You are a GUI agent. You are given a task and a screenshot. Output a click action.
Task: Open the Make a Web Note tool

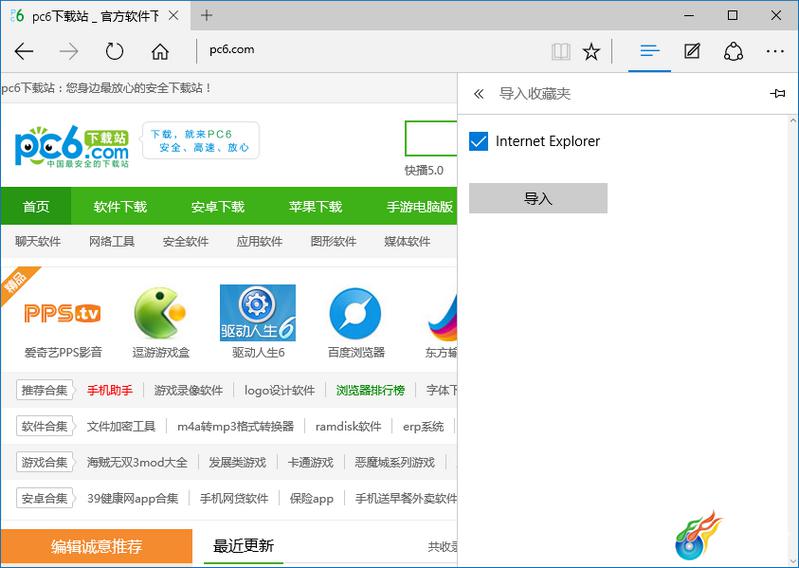tap(691, 51)
